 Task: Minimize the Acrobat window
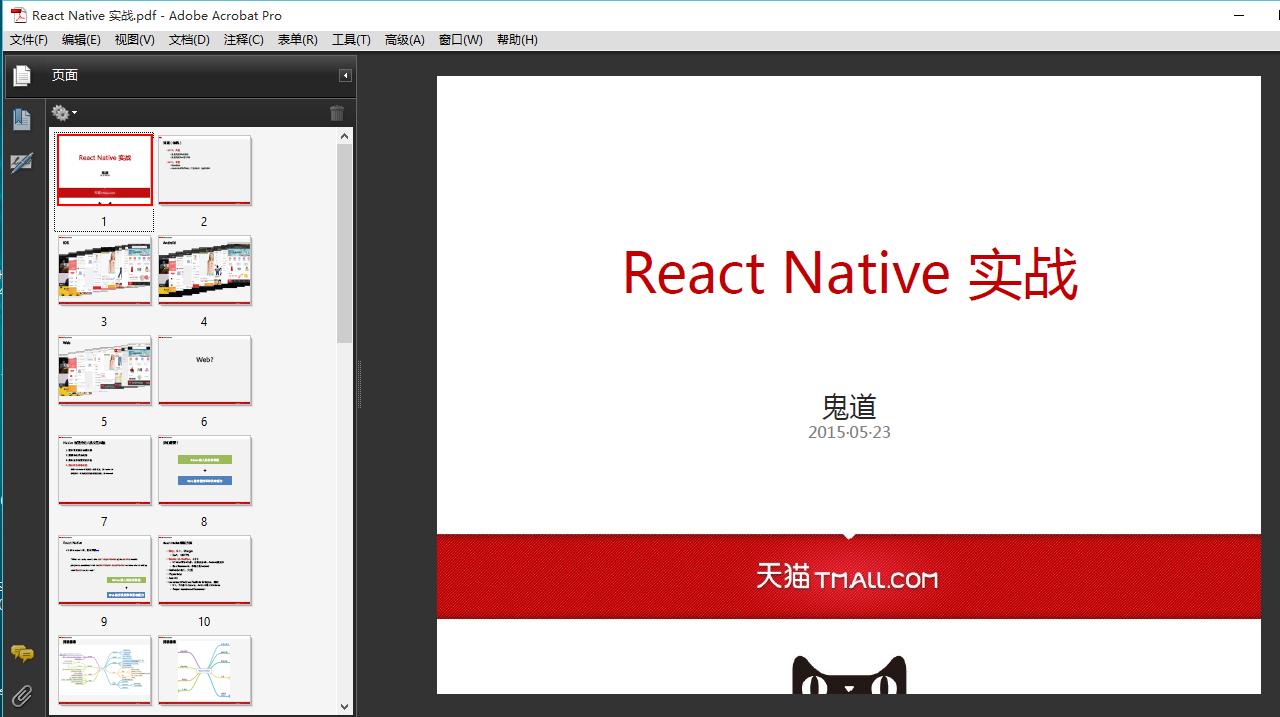point(1240,15)
